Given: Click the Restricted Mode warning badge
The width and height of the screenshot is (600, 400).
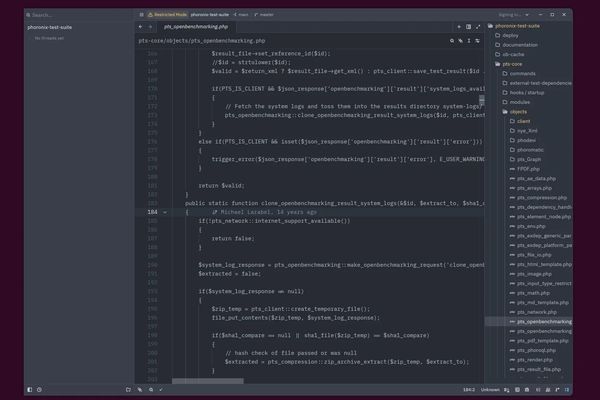Looking at the screenshot, I should 167,15.
